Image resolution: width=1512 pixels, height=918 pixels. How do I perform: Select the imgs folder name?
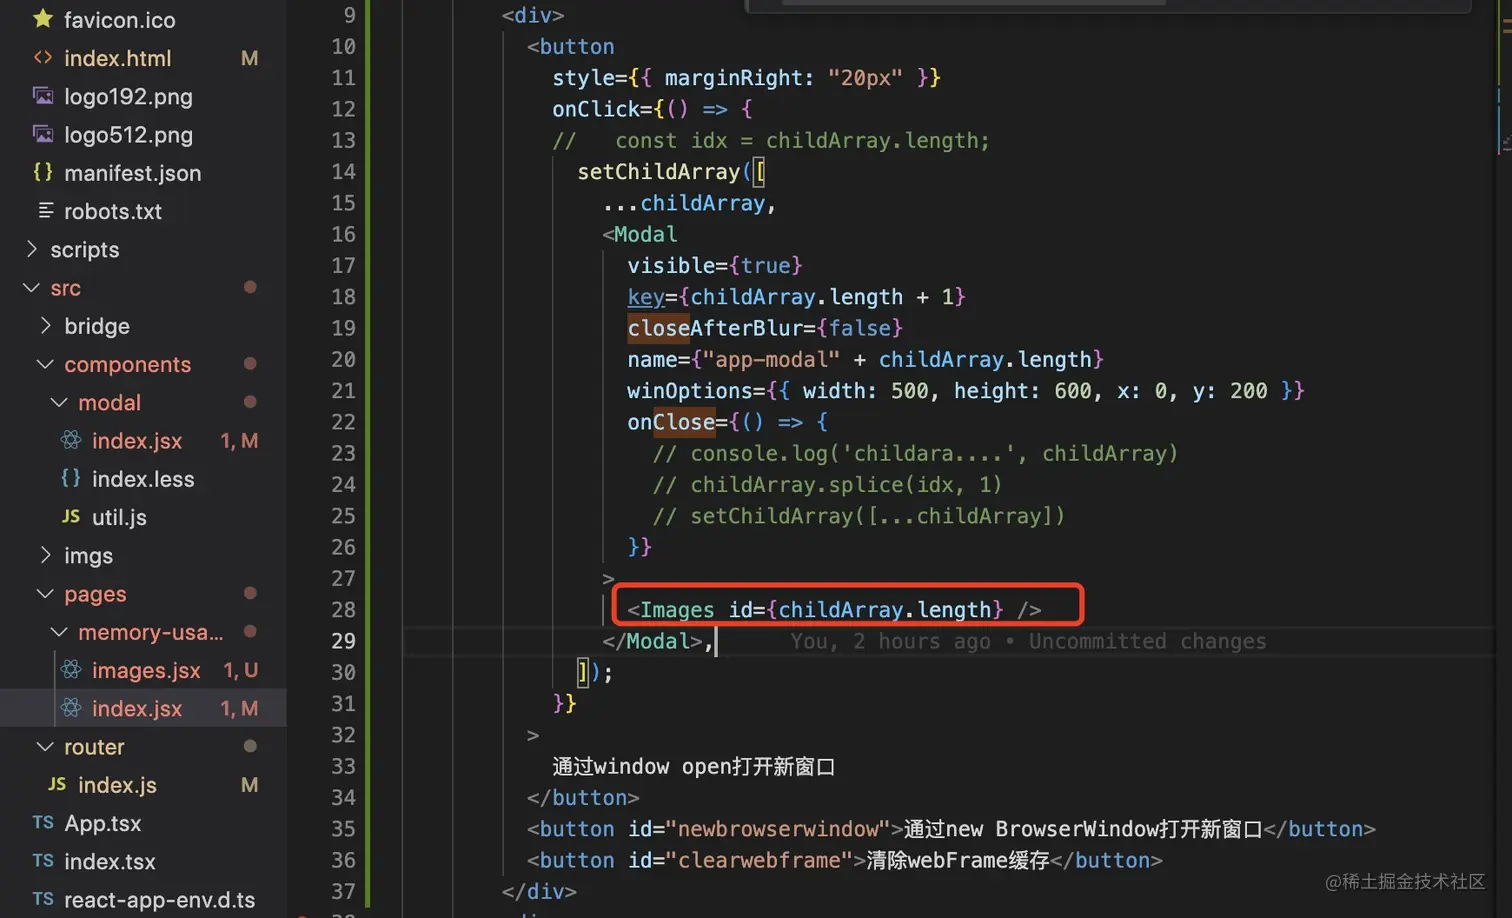(x=89, y=556)
